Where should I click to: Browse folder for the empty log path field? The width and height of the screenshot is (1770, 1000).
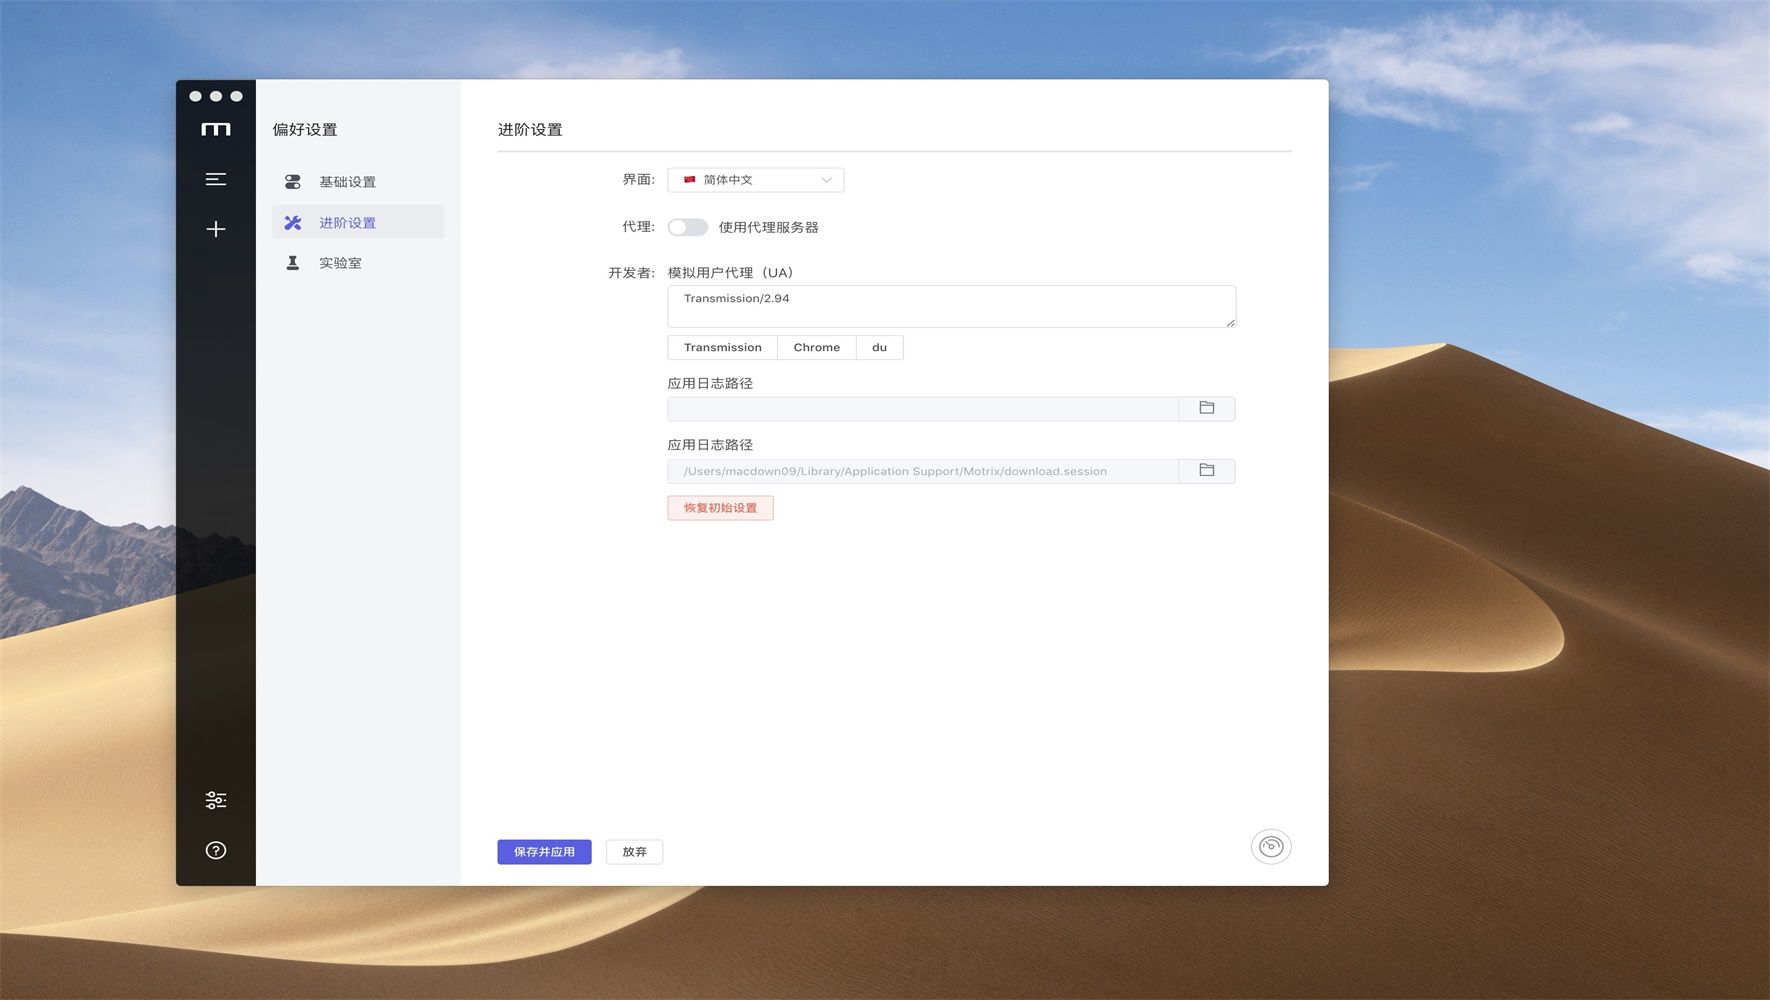(1207, 408)
